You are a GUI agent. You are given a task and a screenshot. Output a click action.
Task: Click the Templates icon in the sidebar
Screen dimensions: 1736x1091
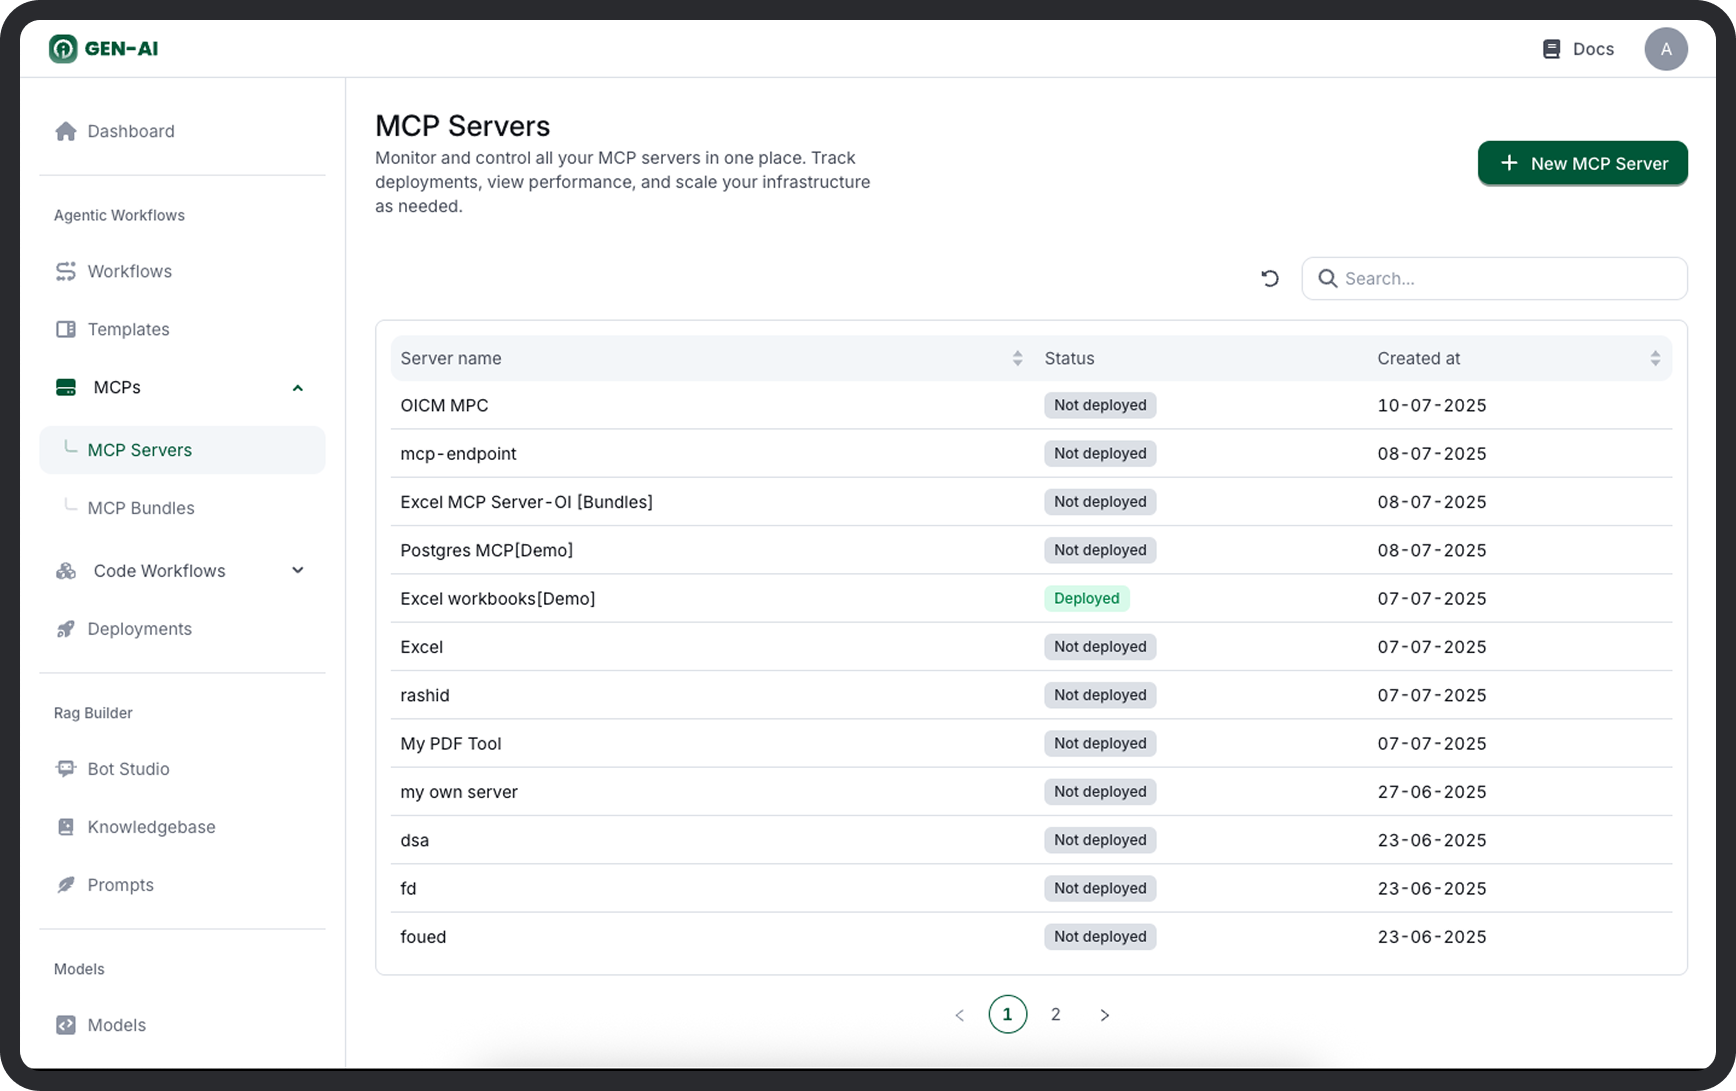tap(66, 329)
